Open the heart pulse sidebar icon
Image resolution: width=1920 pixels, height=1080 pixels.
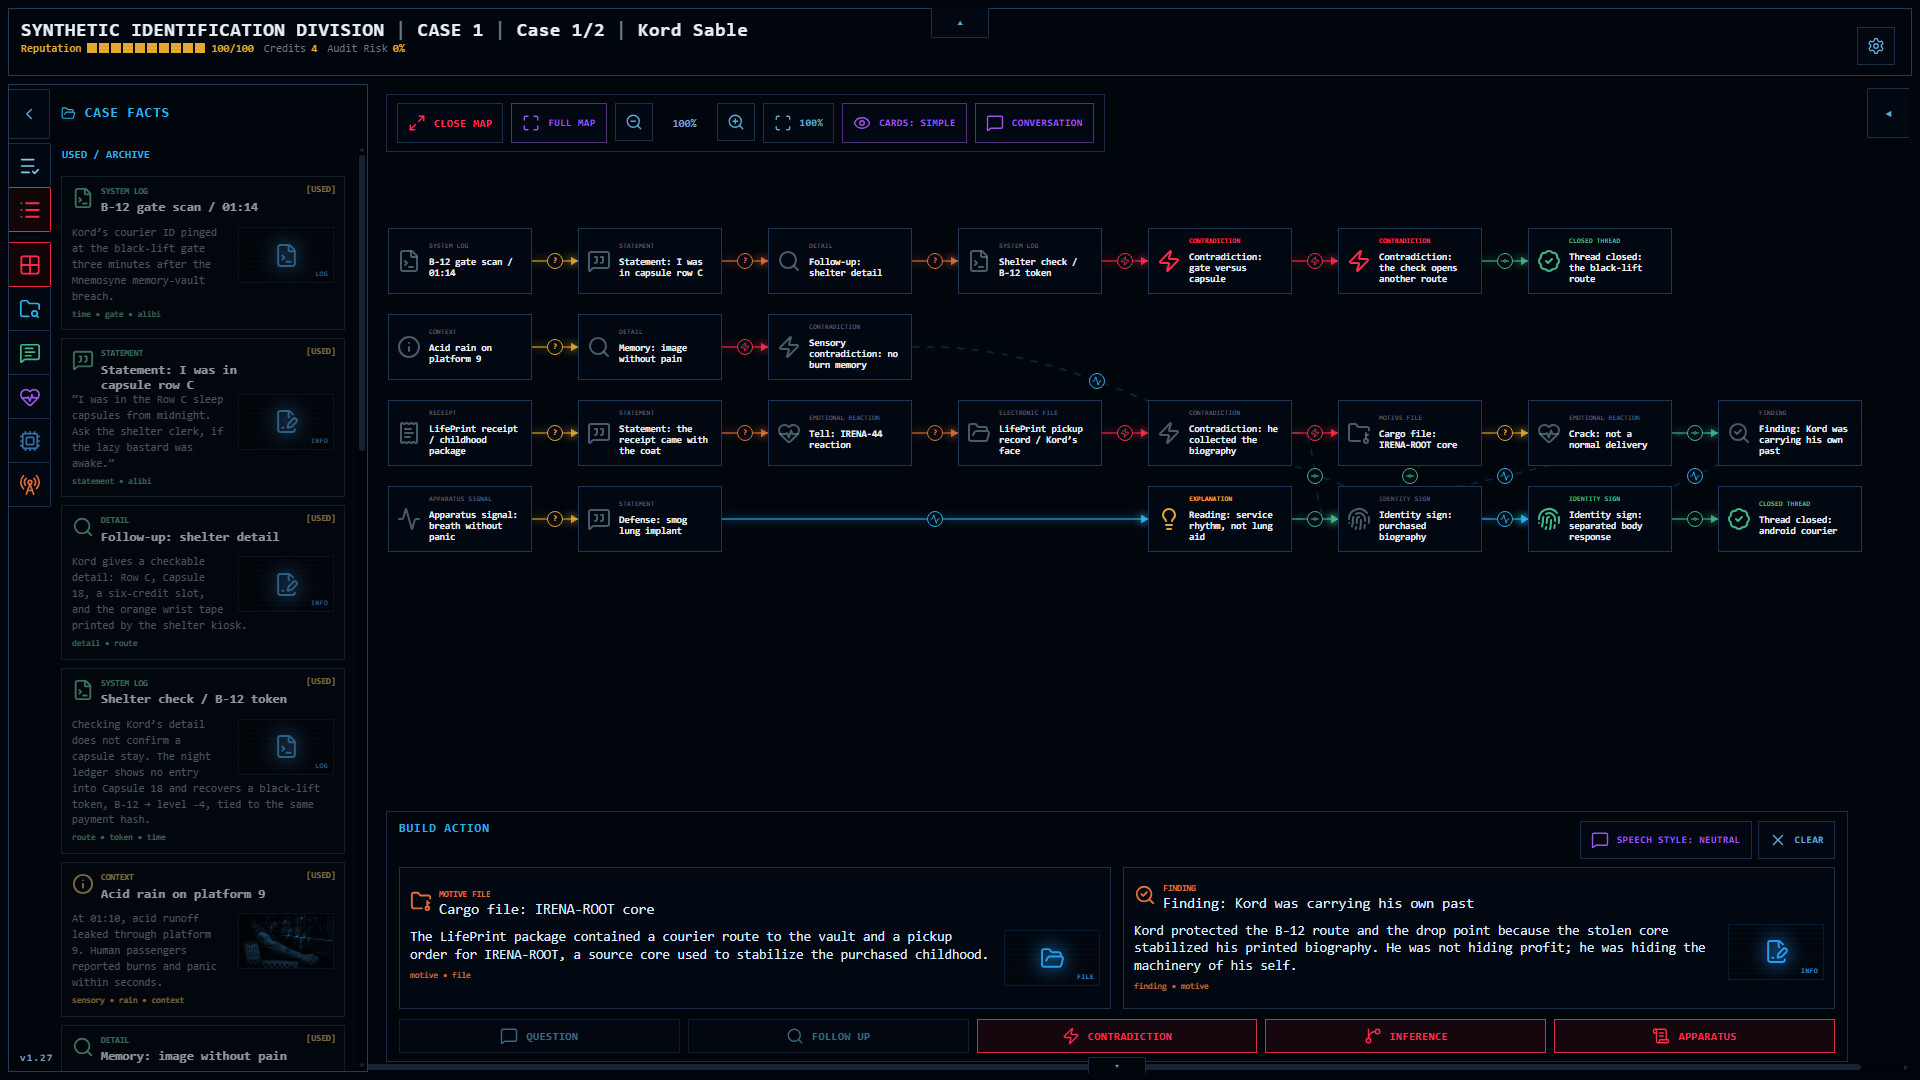[x=30, y=397]
